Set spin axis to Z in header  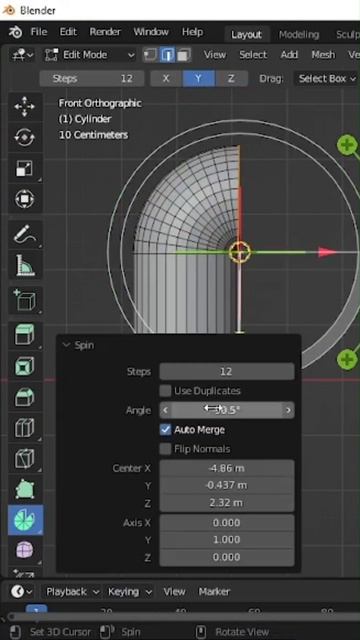pos(231,78)
